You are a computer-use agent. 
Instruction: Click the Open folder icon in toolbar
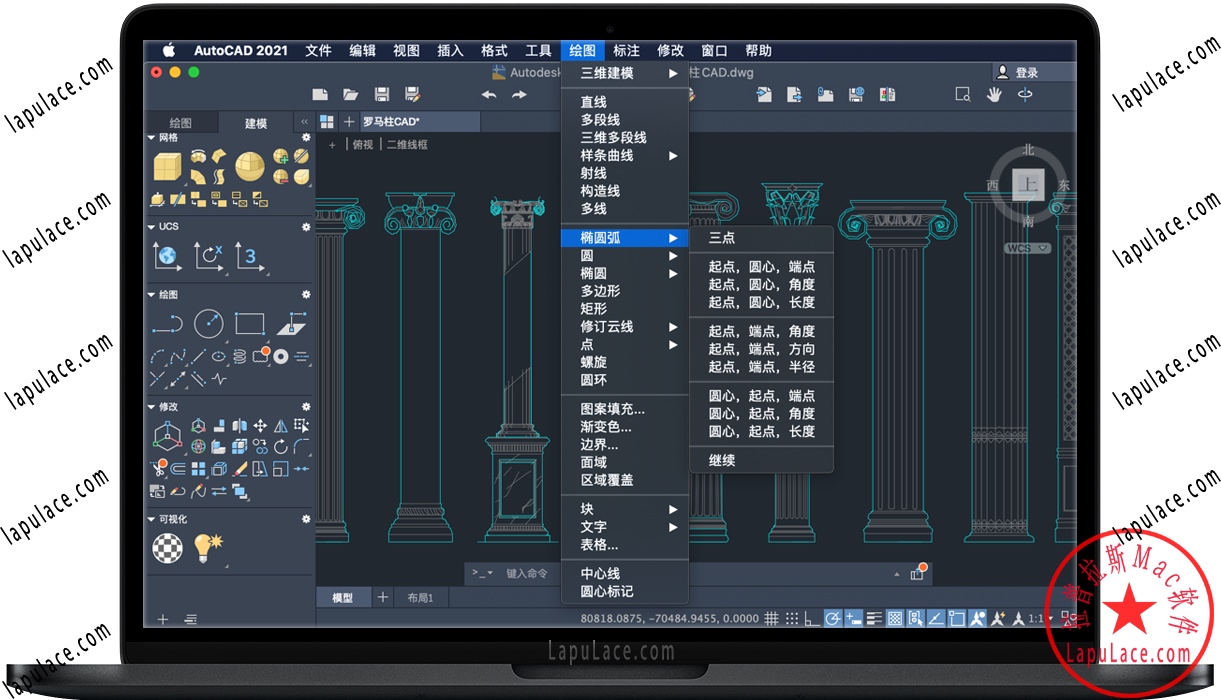coord(351,95)
